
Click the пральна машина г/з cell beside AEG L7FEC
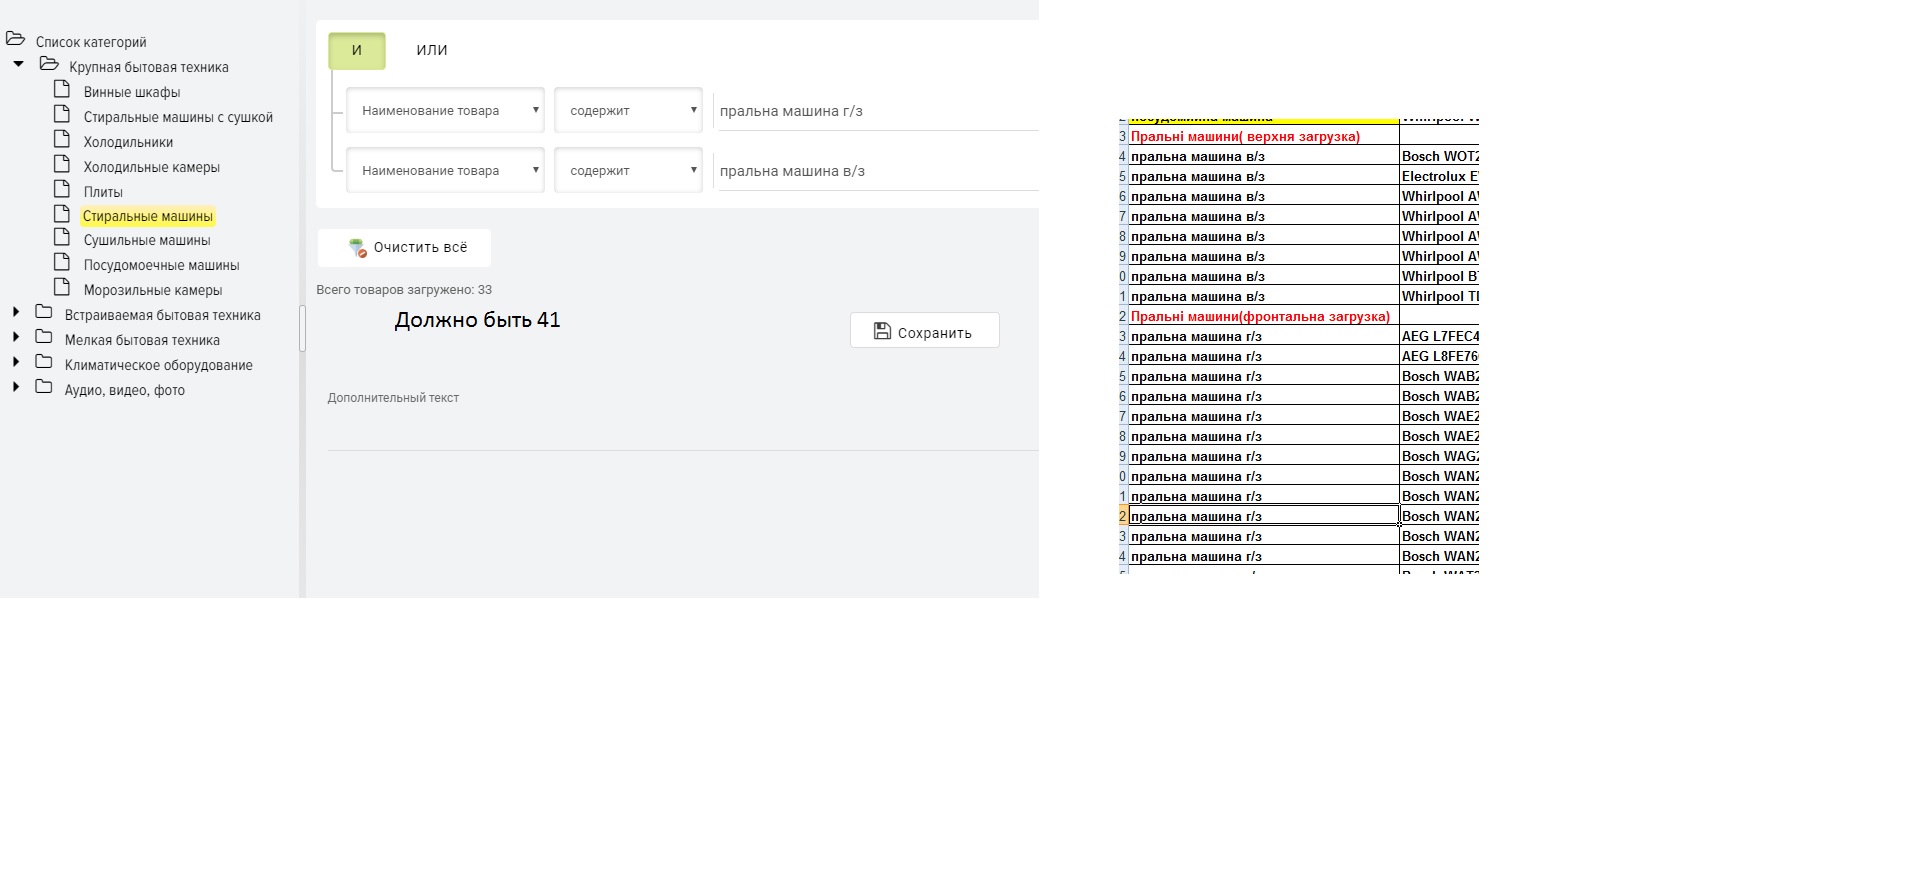(x=1264, y=336)
